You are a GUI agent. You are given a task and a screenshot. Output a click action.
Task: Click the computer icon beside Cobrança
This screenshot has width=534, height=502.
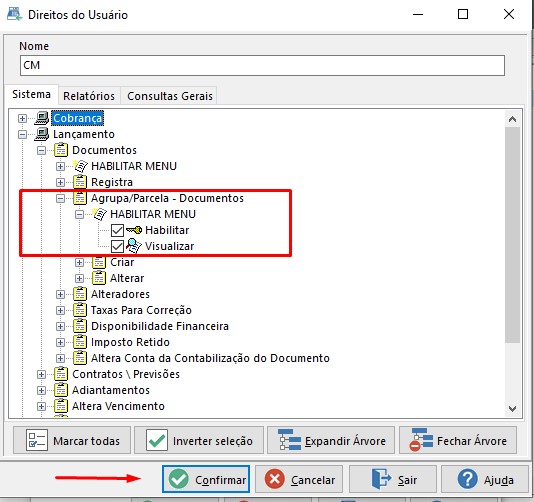(x=42, y=118)
